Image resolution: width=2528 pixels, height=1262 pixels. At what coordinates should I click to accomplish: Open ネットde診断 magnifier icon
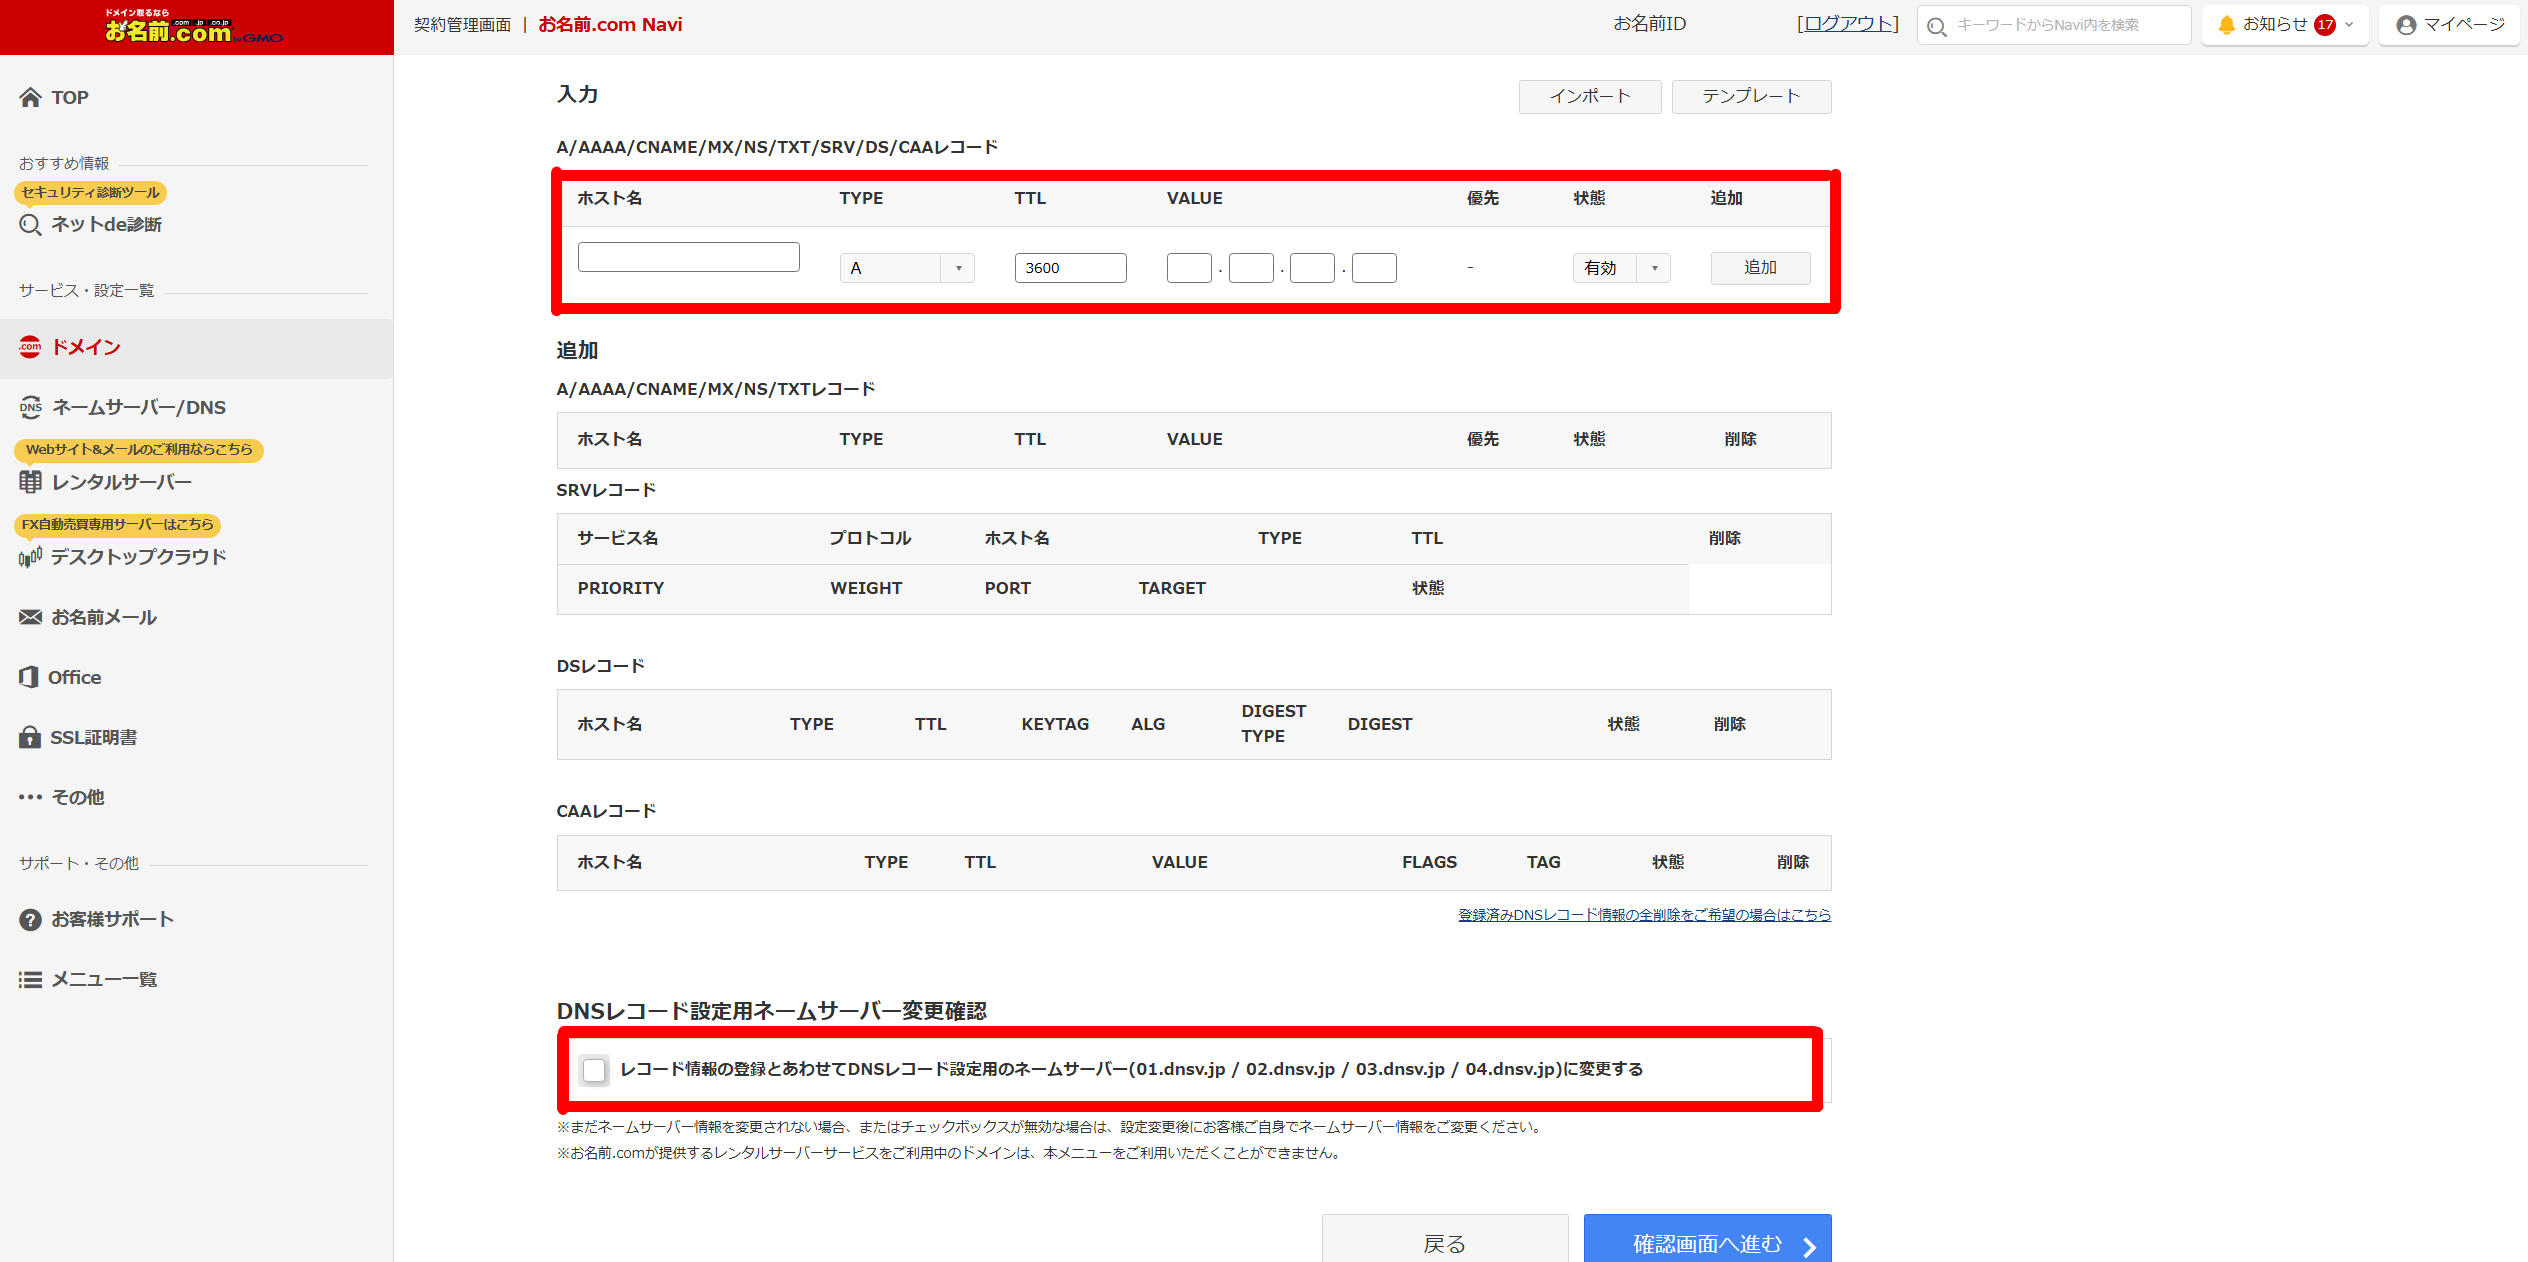pos(30,224)
